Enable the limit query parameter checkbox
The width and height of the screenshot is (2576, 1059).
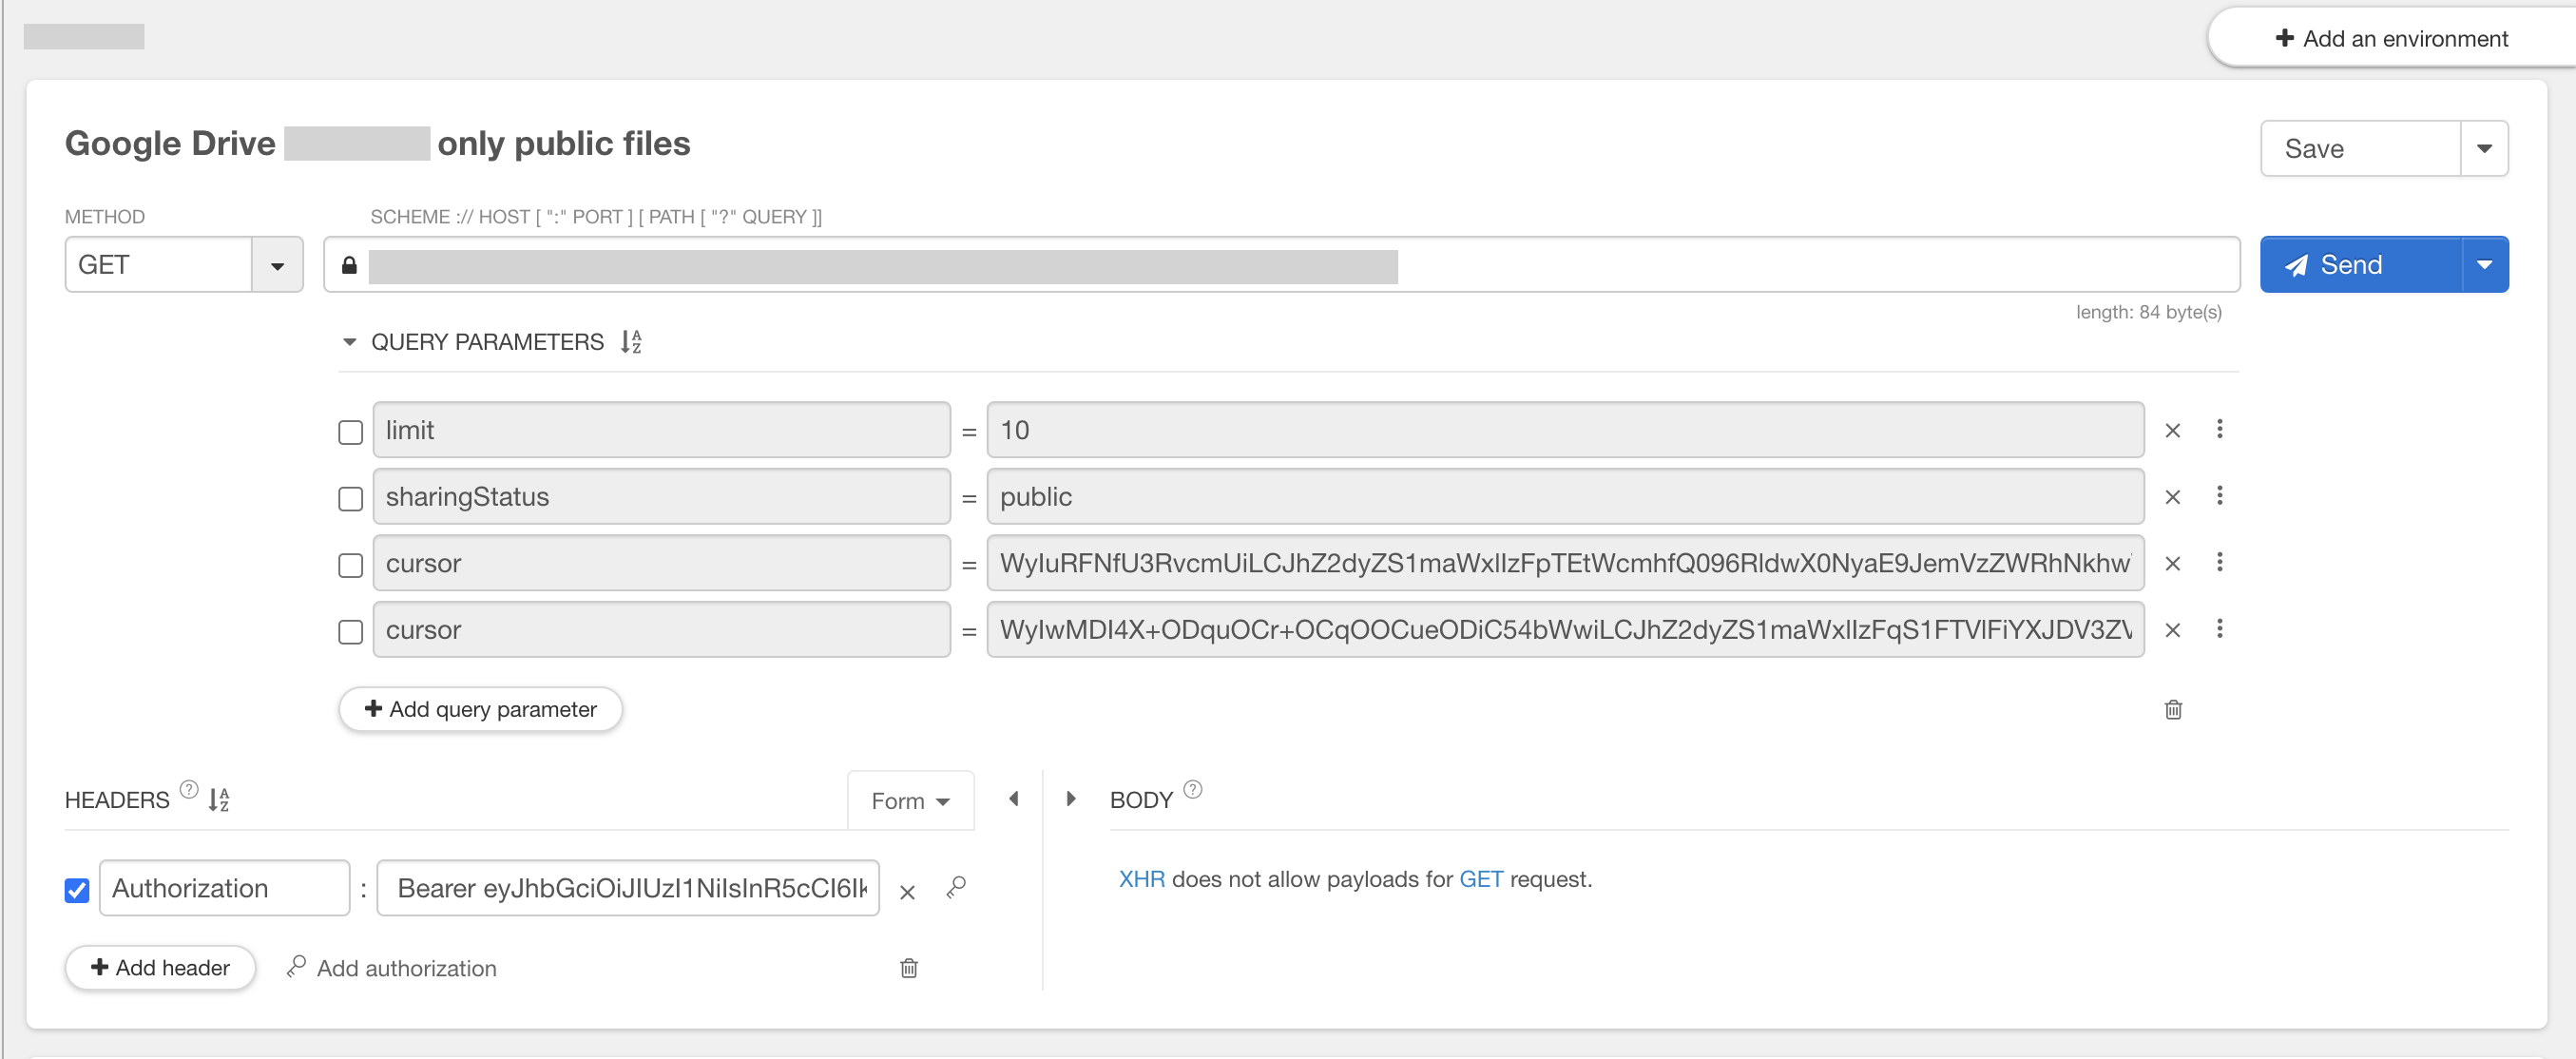350,432
